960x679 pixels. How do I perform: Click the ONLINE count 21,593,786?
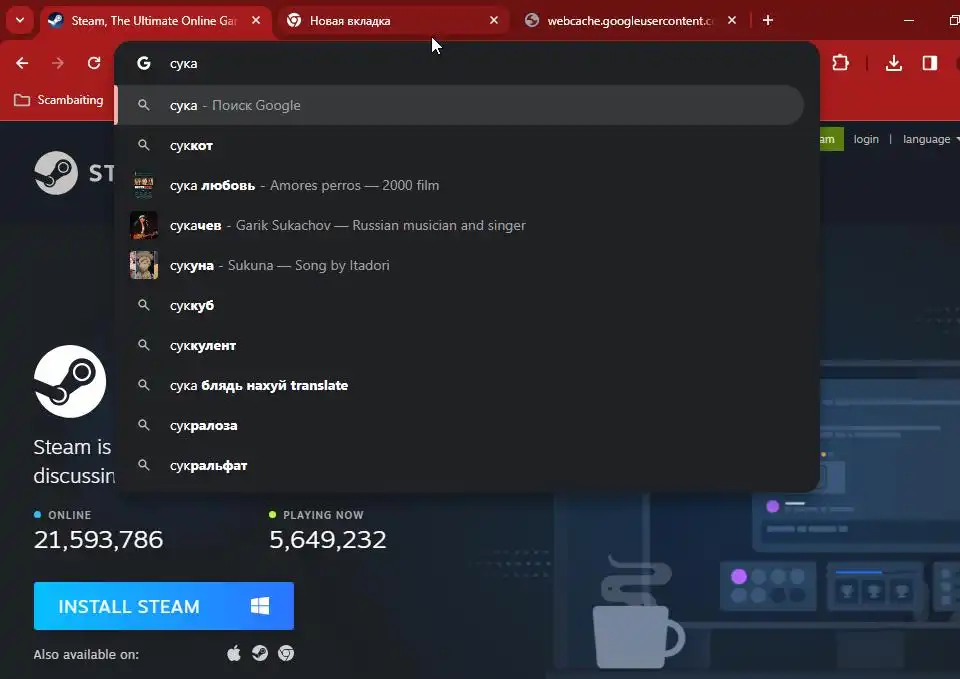pyautogui.click(x=99, y=539)
